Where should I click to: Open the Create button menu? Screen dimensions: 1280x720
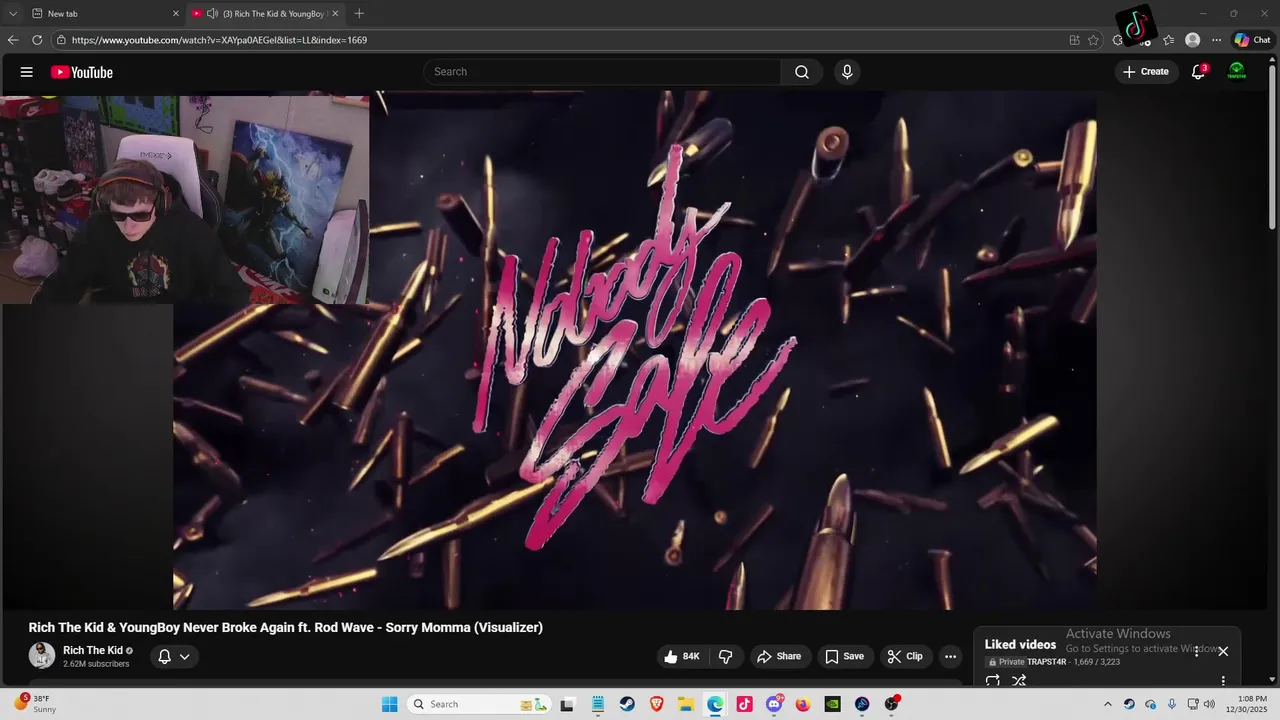pyautogui.click(x=1146, y=72)
